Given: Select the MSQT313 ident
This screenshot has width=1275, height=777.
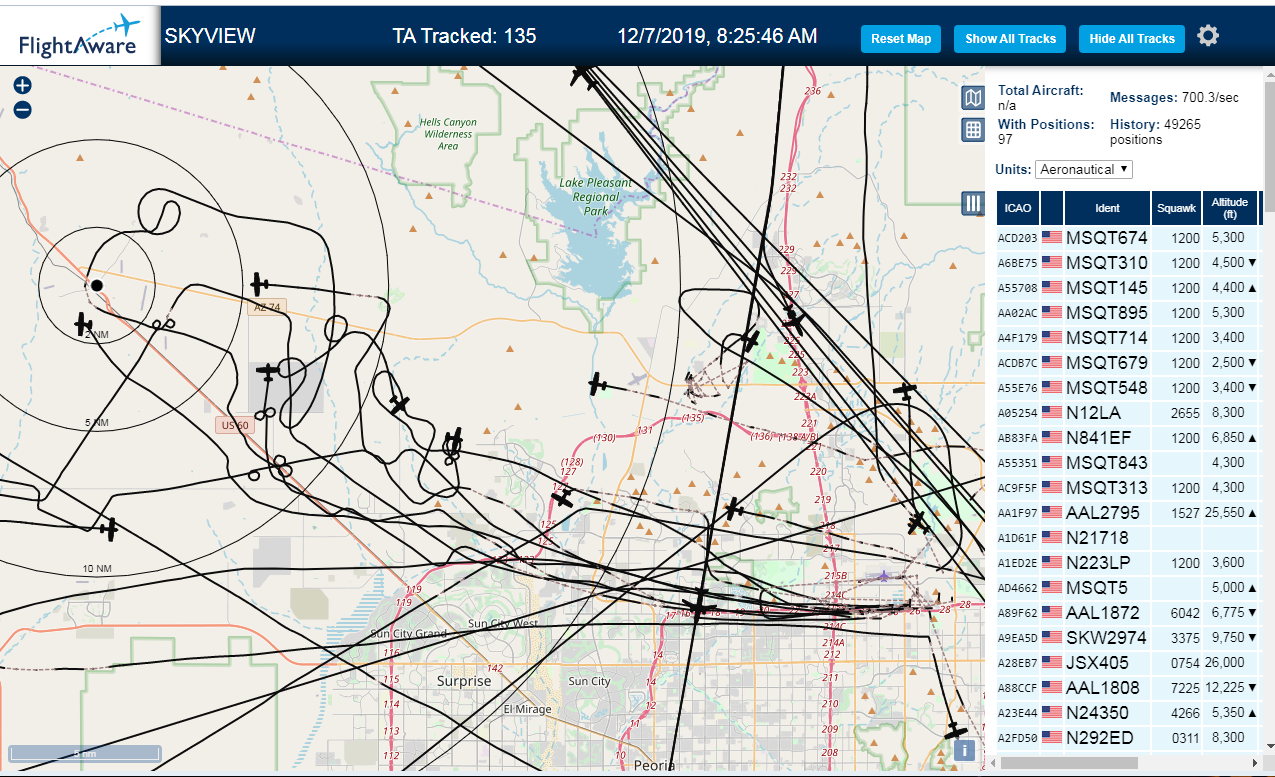Looking at the screenshot, I should [1107, 488].
